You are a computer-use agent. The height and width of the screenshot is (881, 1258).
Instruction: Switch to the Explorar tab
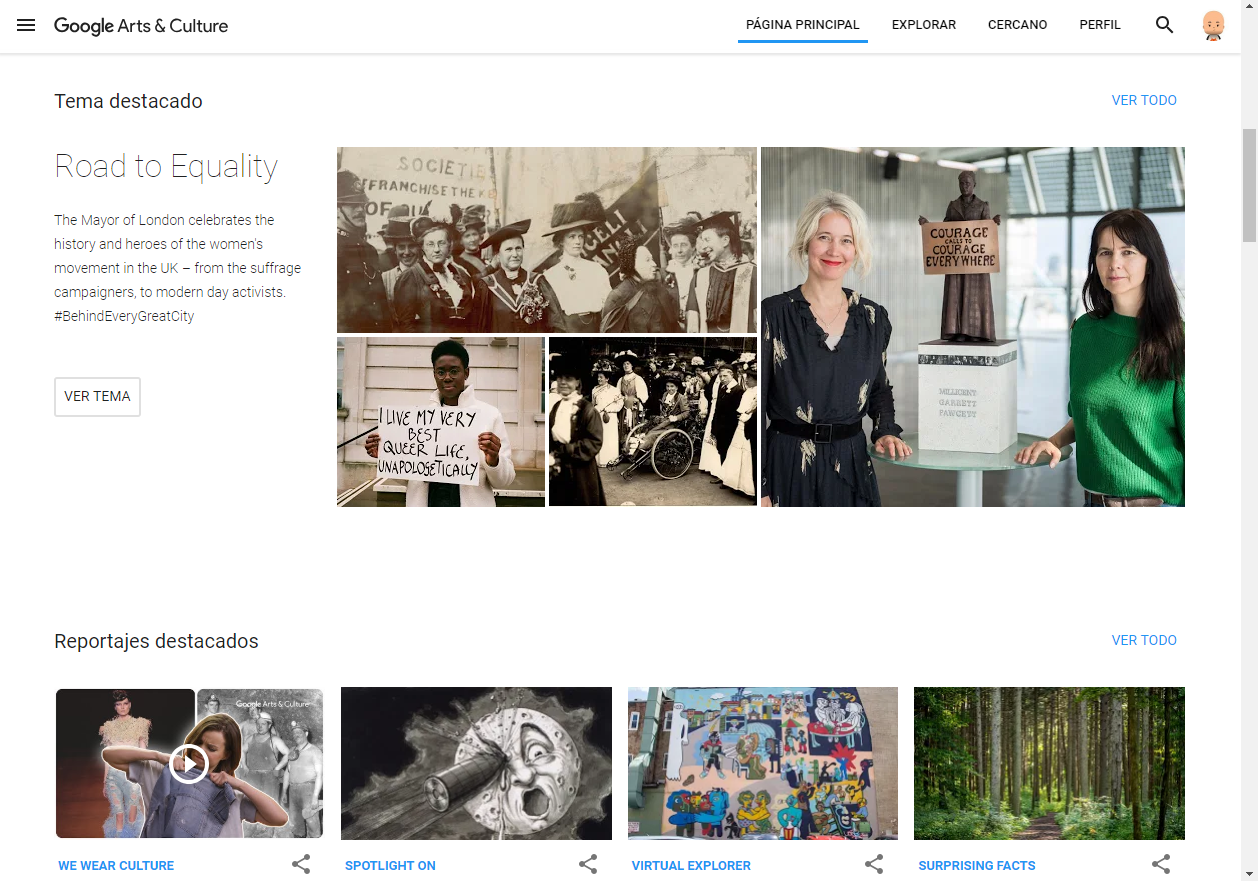923,25
